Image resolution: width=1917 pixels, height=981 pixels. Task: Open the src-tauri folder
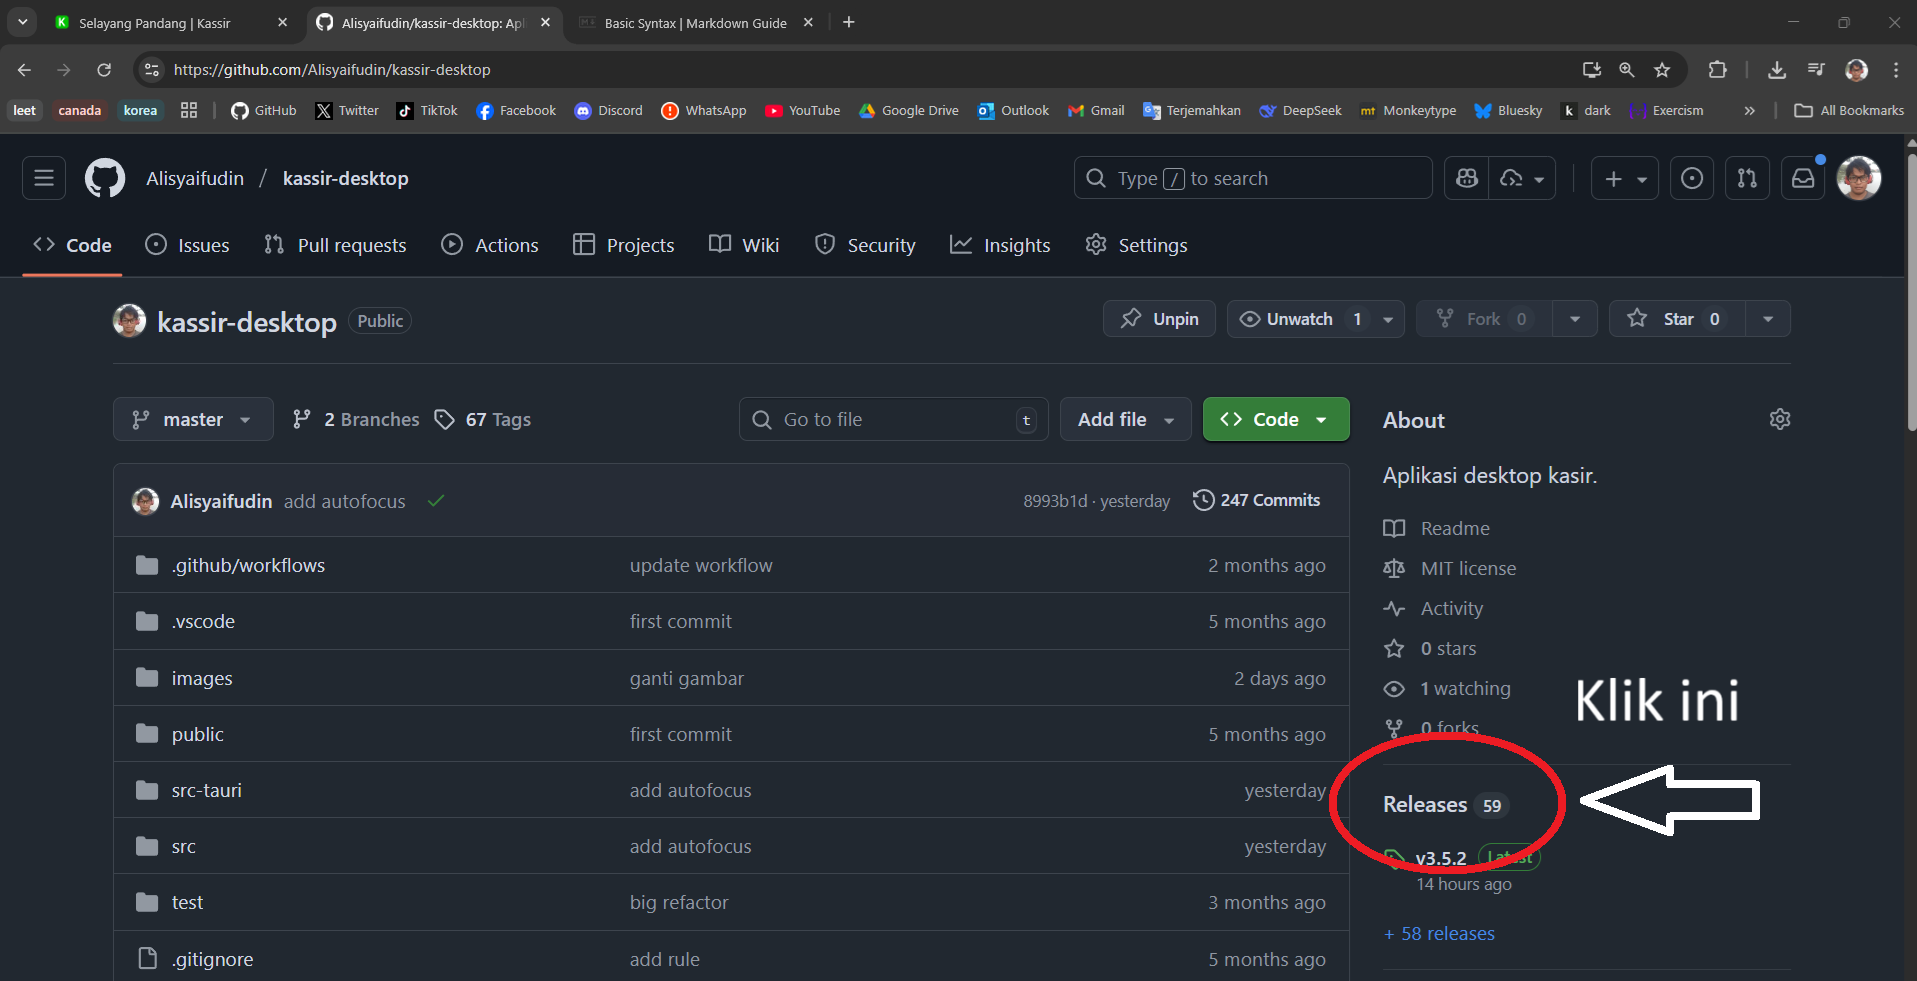pos(207,790)
